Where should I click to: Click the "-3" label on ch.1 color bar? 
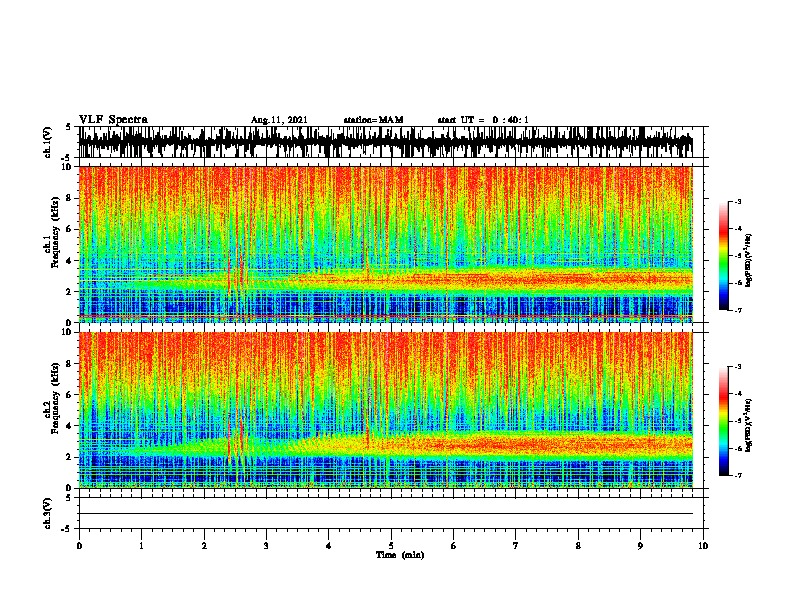pos(737,202)
